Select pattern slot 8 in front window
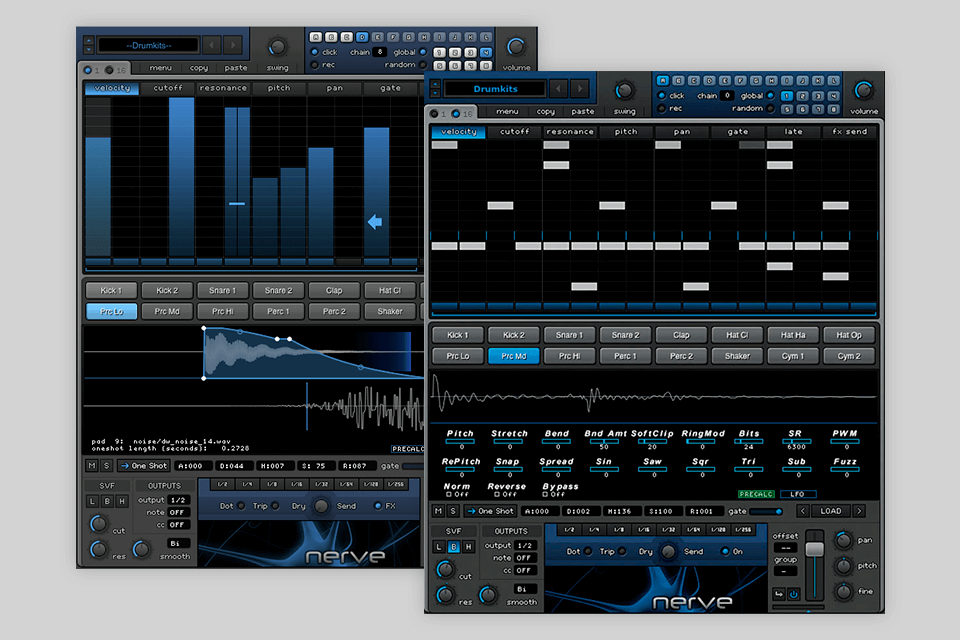Image resolution: width=960 pixels, height=640 pixels. tap(833, 110)
